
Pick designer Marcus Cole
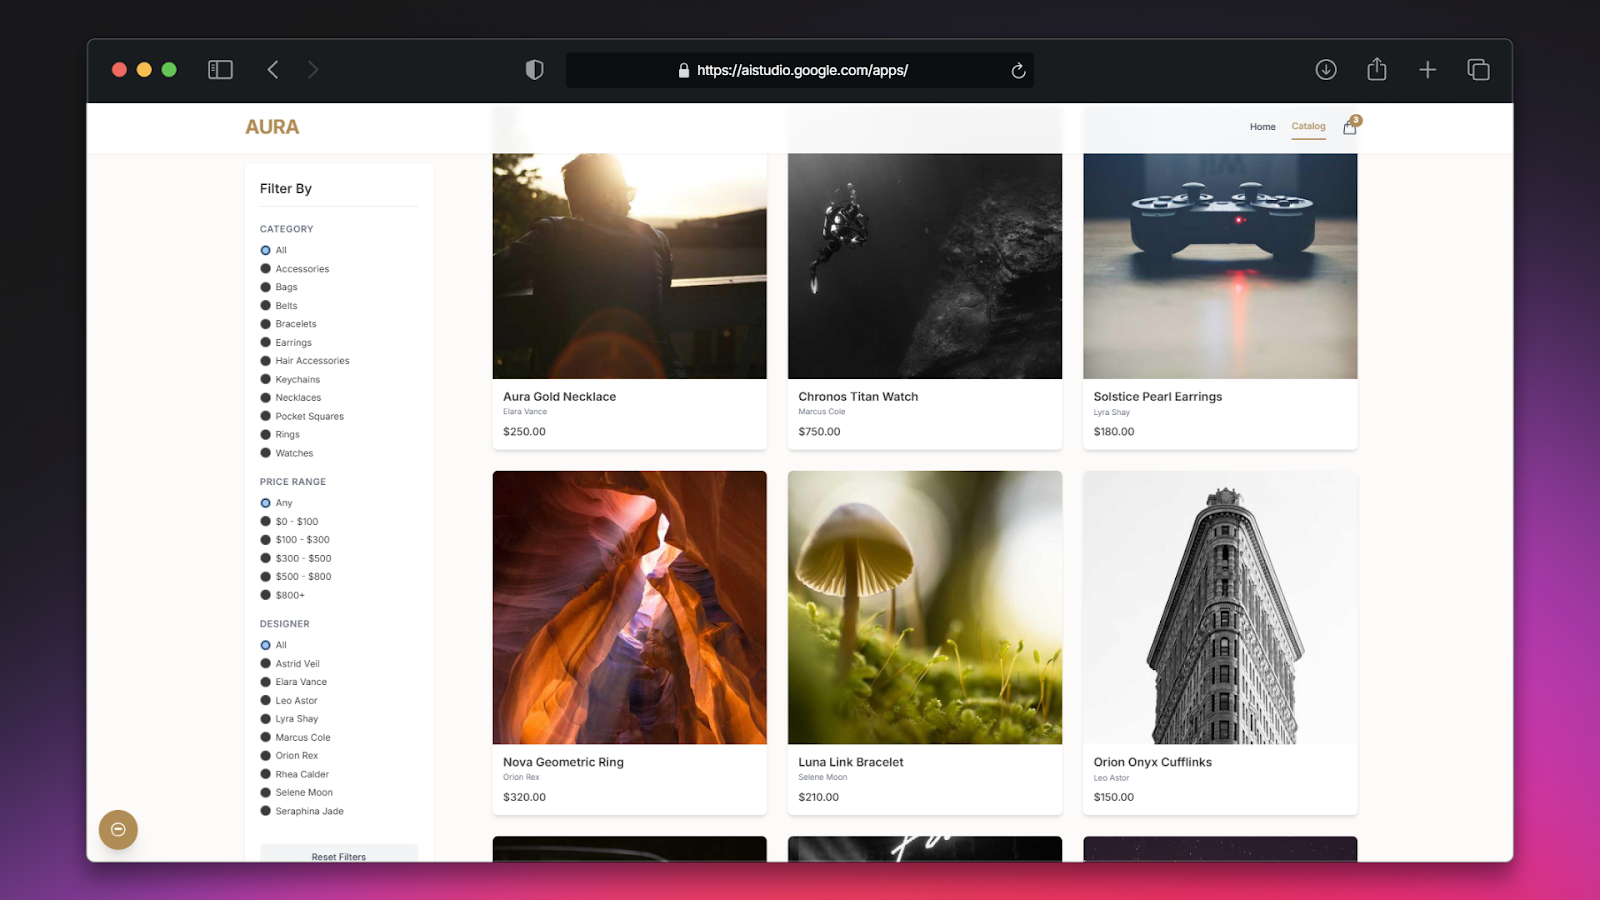(266, 738)
